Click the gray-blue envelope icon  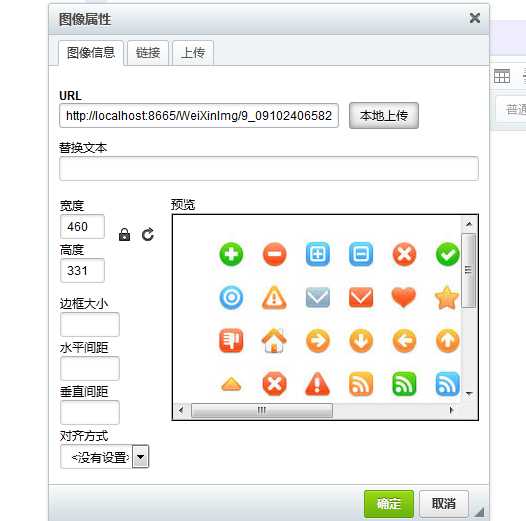pyautogui.click(x=318, y=297)
